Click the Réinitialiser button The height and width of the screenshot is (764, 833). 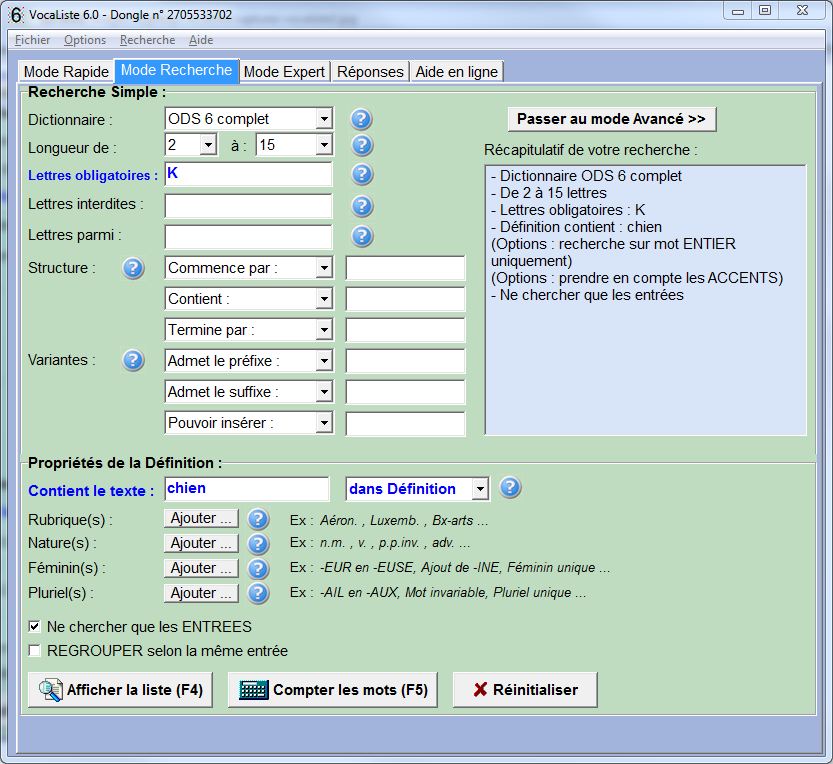tap(525, 690)
